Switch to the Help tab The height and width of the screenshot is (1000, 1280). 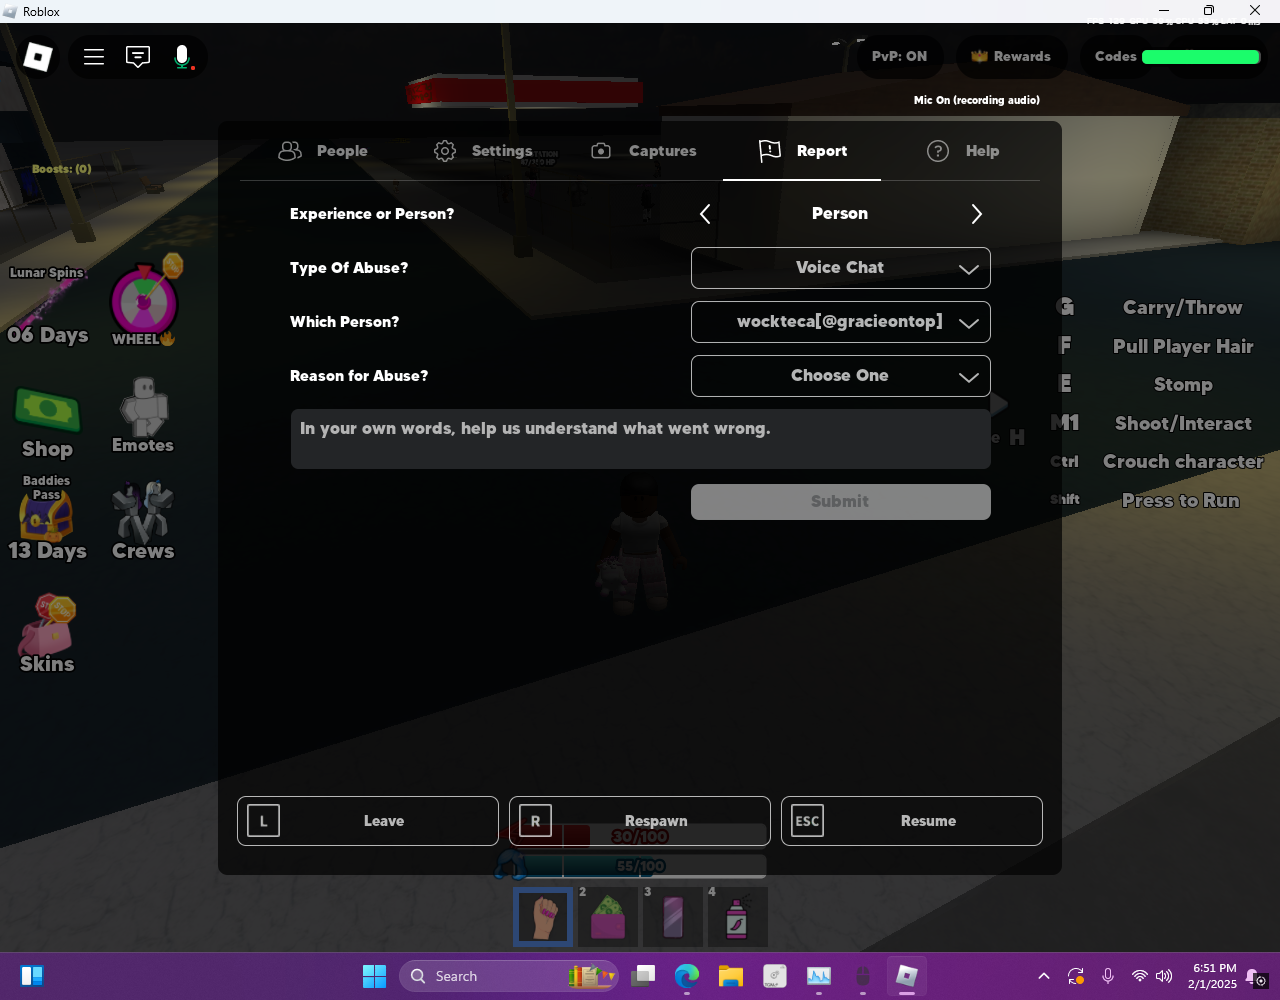coord(962,151)
